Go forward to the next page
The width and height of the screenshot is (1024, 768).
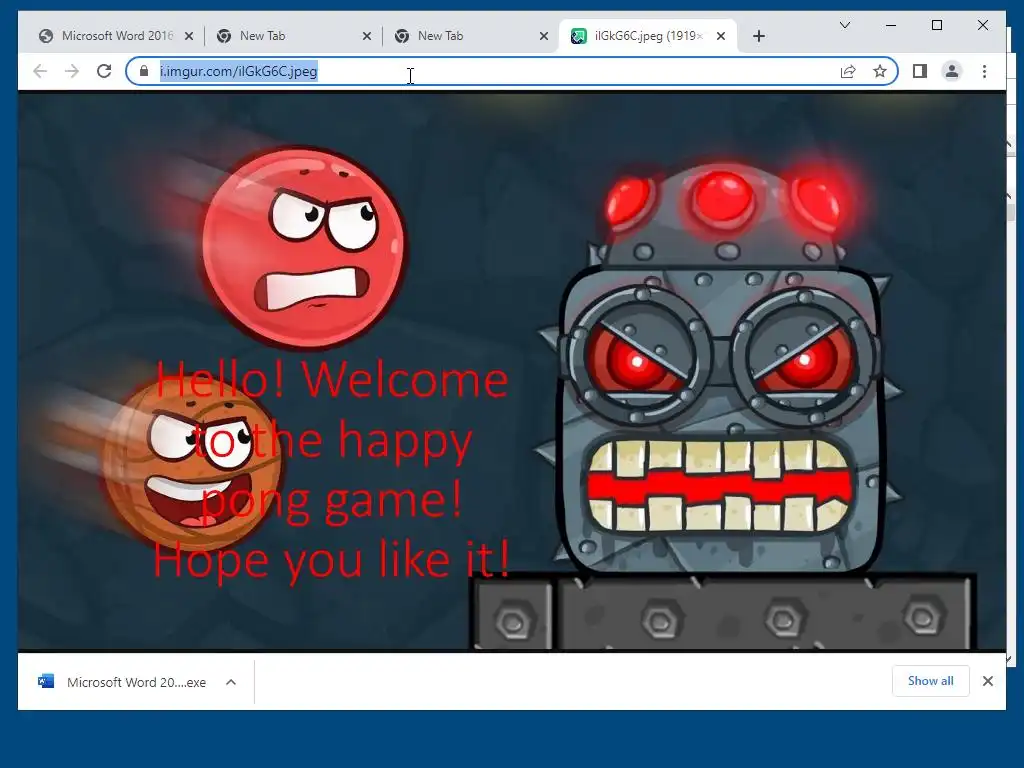(72, 71)
